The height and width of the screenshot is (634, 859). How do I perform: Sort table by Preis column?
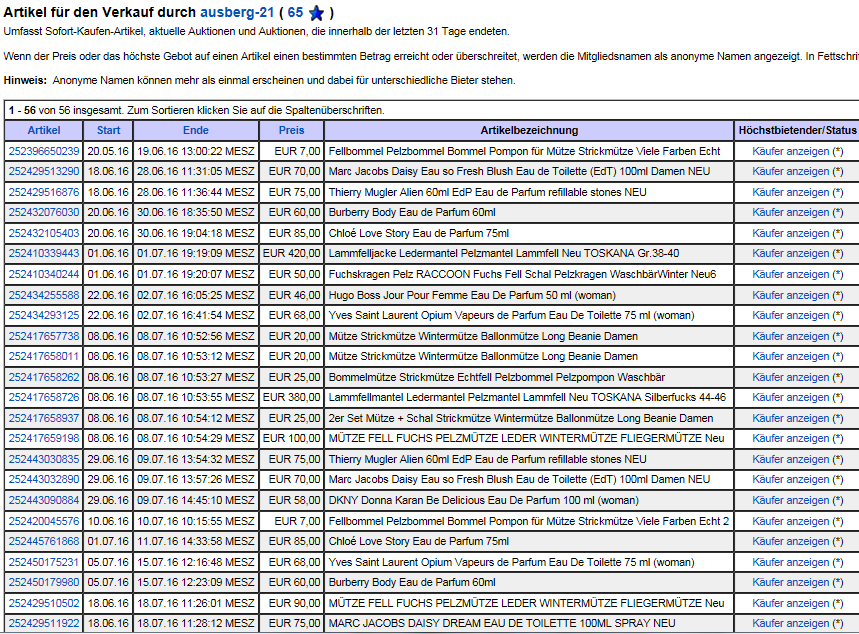coord(291,130)
